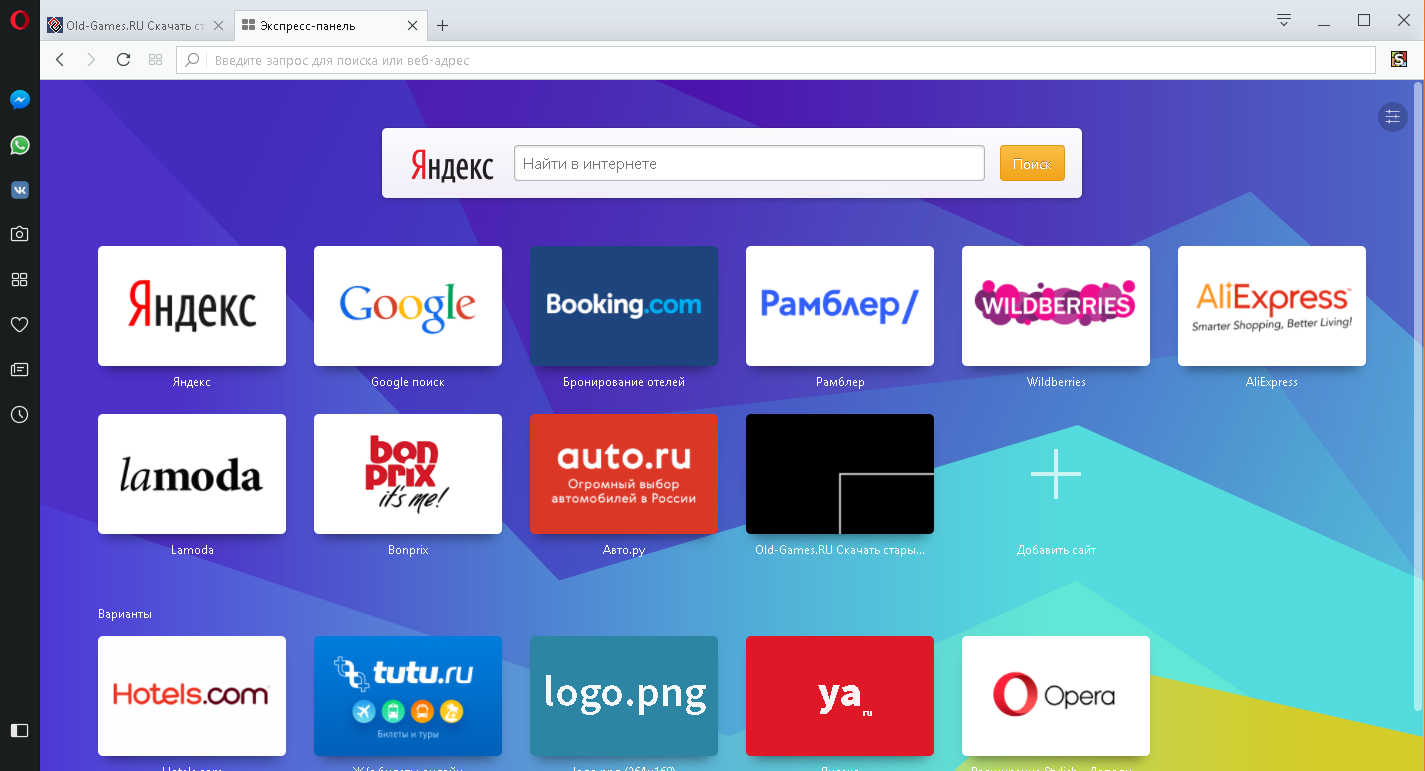Click the magnifier icon in the address bar
This screenshot has height=771, width=1425.
click(193, 60)
